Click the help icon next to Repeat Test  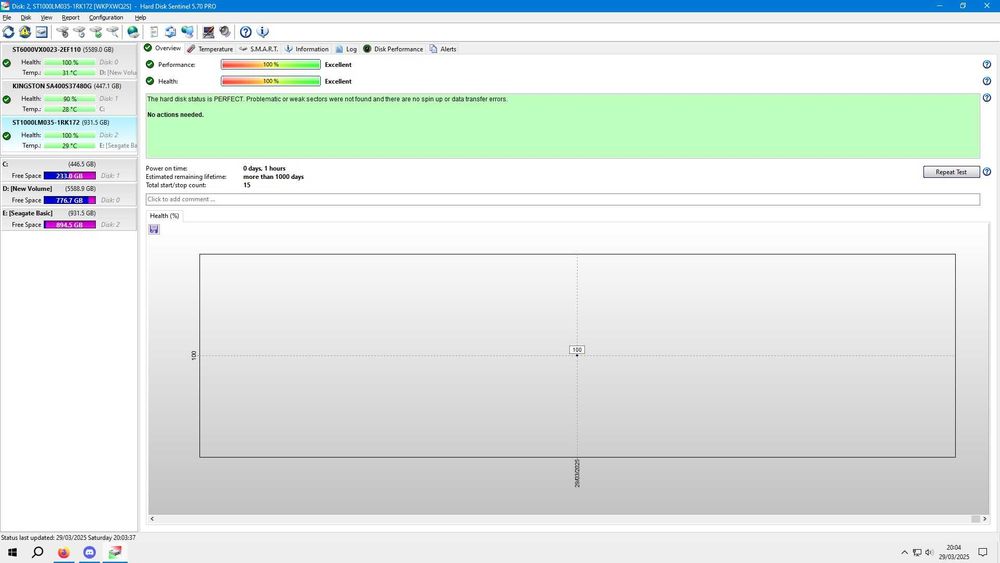(987, 172)
